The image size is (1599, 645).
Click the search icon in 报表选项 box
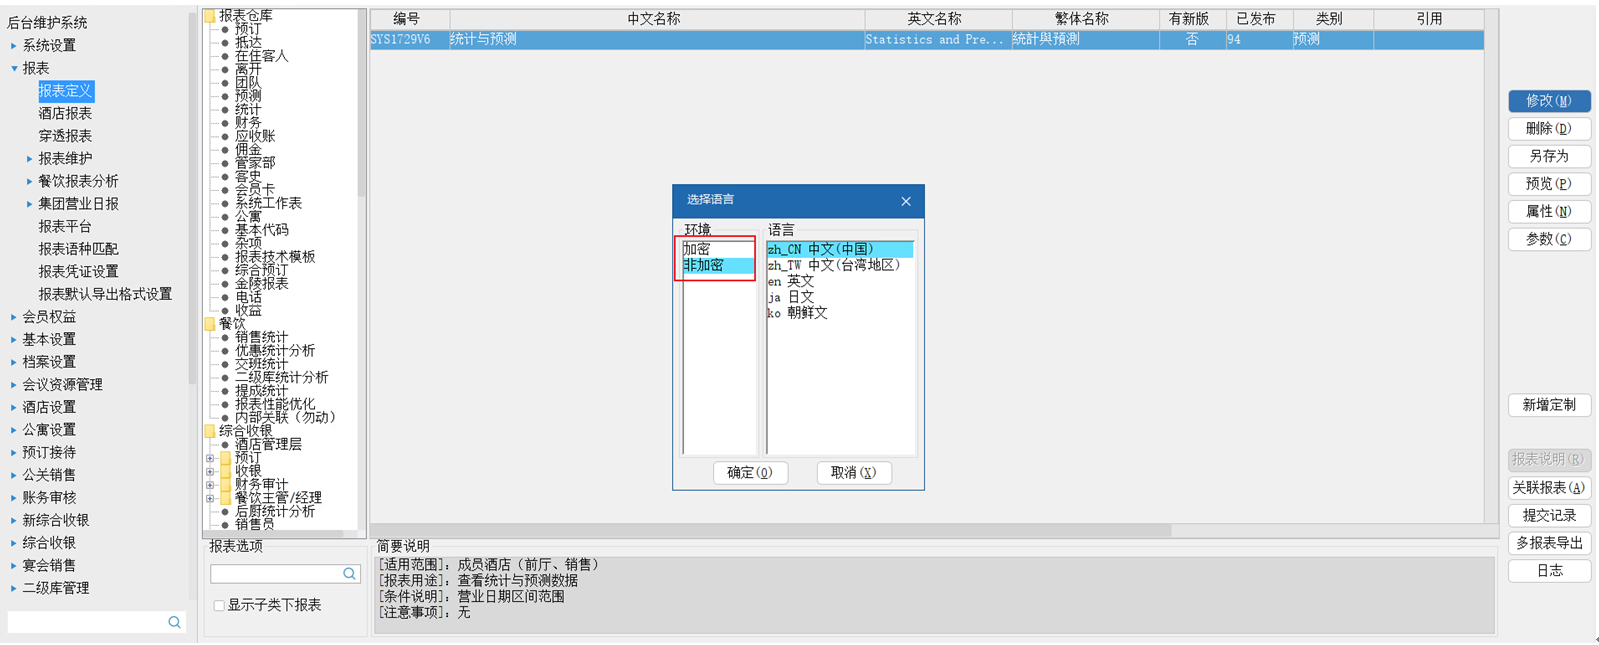(349, 574)
